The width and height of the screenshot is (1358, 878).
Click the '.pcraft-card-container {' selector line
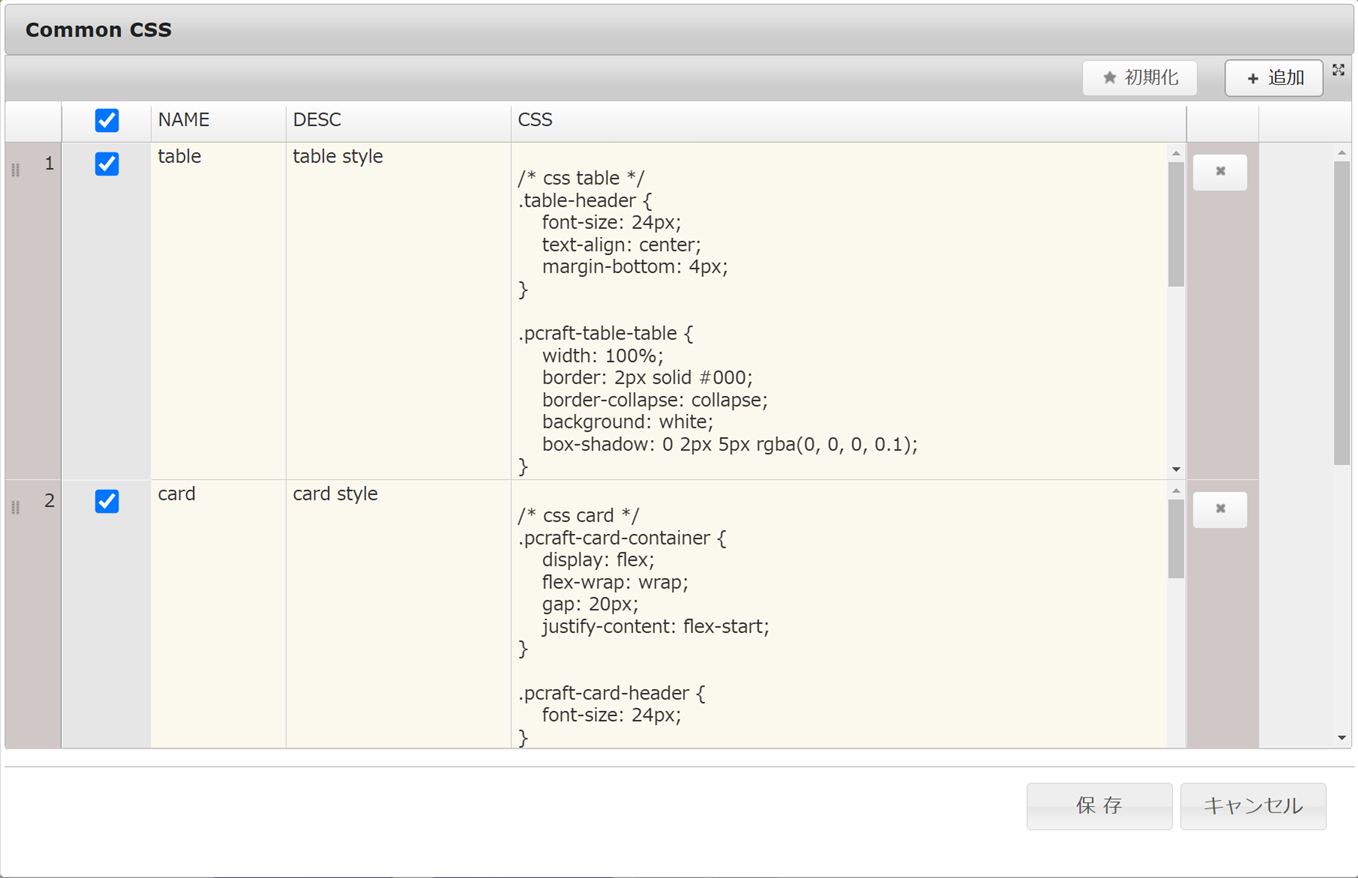click(622, 538)
